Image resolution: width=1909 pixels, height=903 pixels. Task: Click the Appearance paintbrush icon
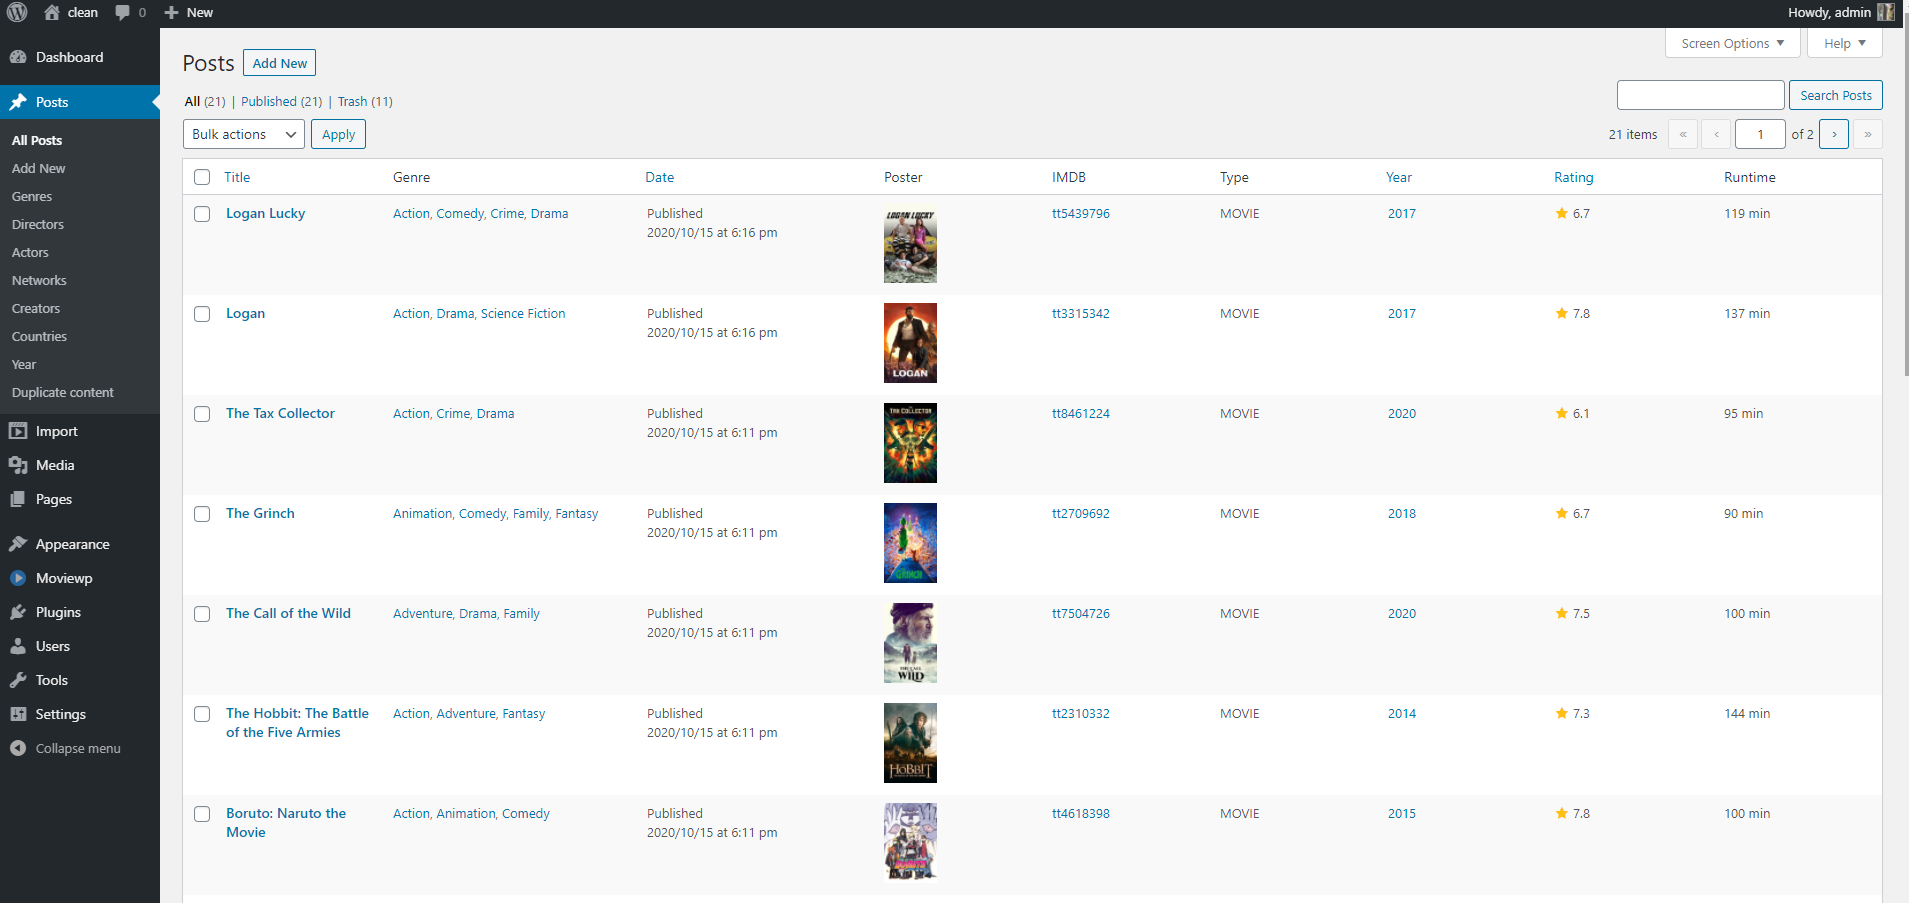(x=18, y=545)
